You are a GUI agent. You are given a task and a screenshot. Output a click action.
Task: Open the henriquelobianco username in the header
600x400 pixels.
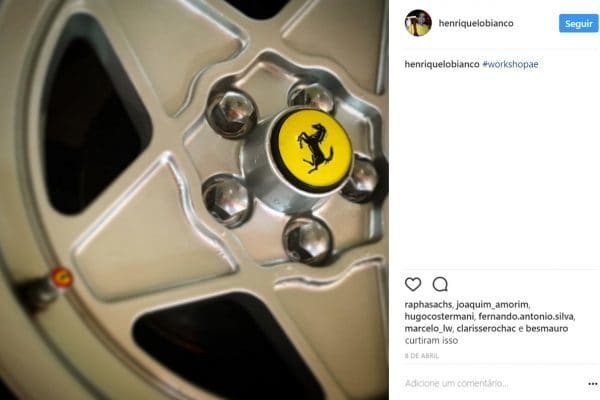(476, 23)
